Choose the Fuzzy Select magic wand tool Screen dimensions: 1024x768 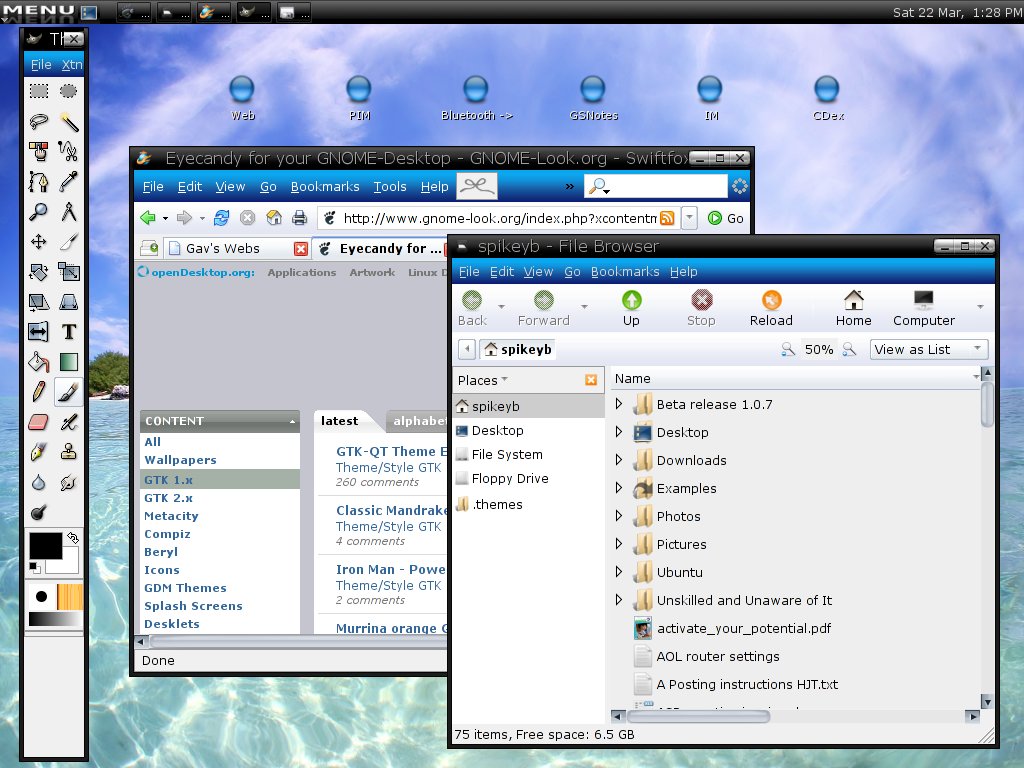68,121
